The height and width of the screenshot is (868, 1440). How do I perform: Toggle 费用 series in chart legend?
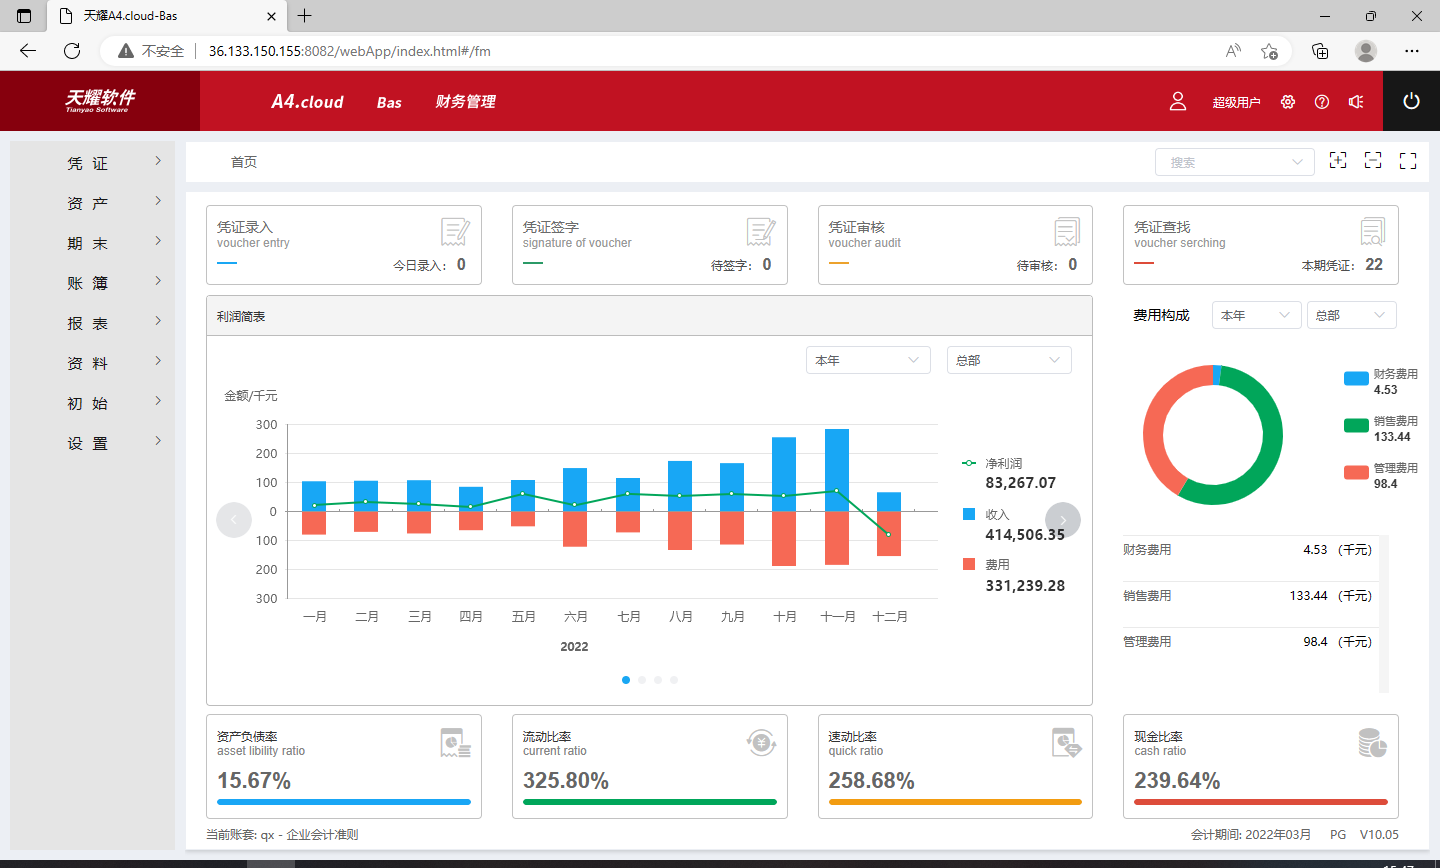[x=986, y=564]
